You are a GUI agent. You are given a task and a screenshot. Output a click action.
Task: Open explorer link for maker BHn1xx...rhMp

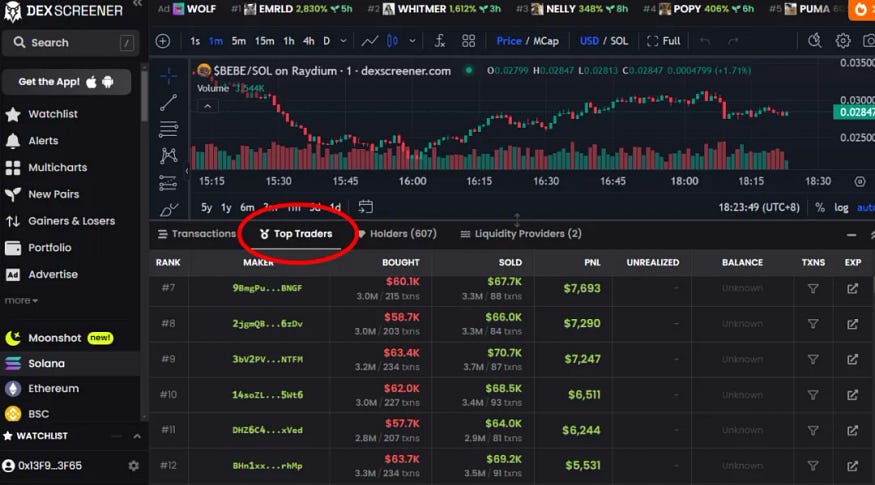(852, 465)
